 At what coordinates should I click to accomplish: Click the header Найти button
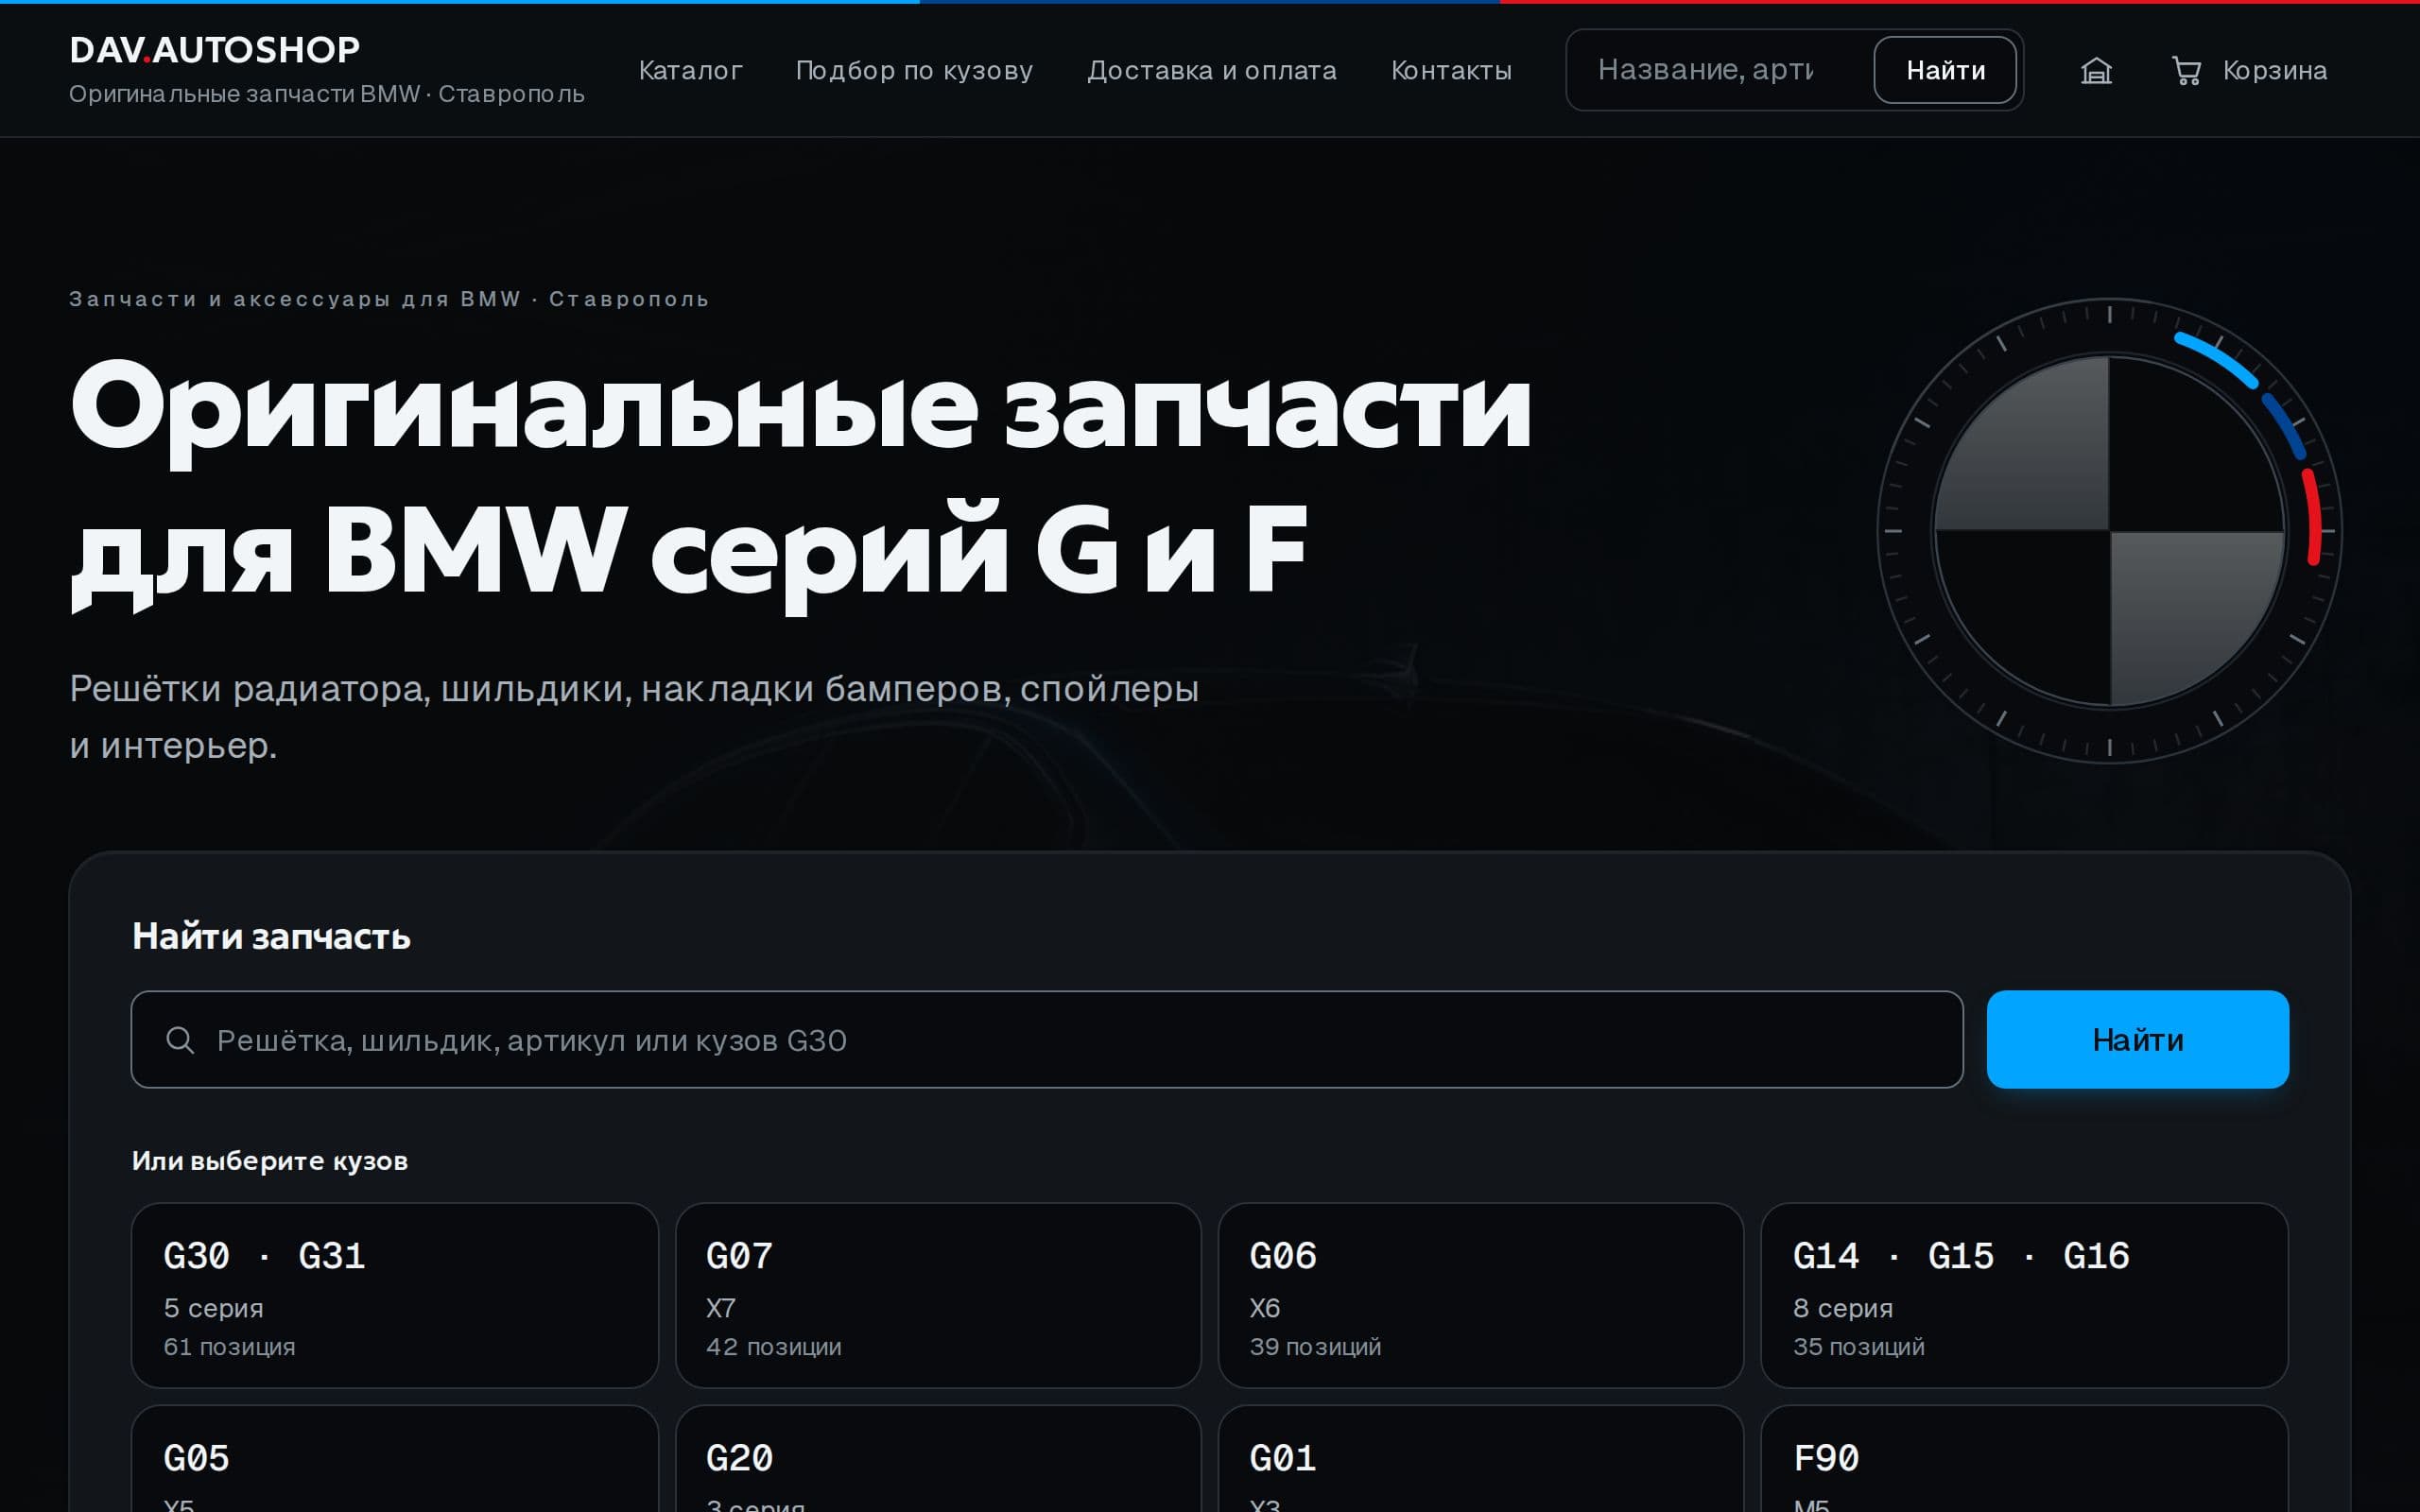coord(1945,70)
